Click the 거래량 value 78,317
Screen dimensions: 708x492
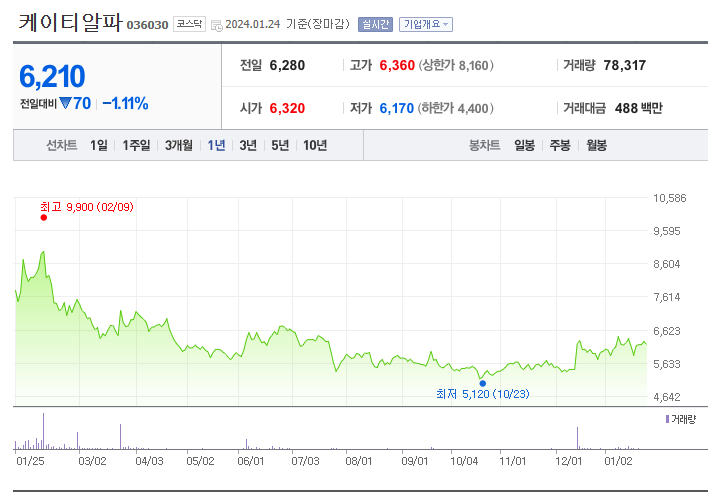tap(625, 65)
